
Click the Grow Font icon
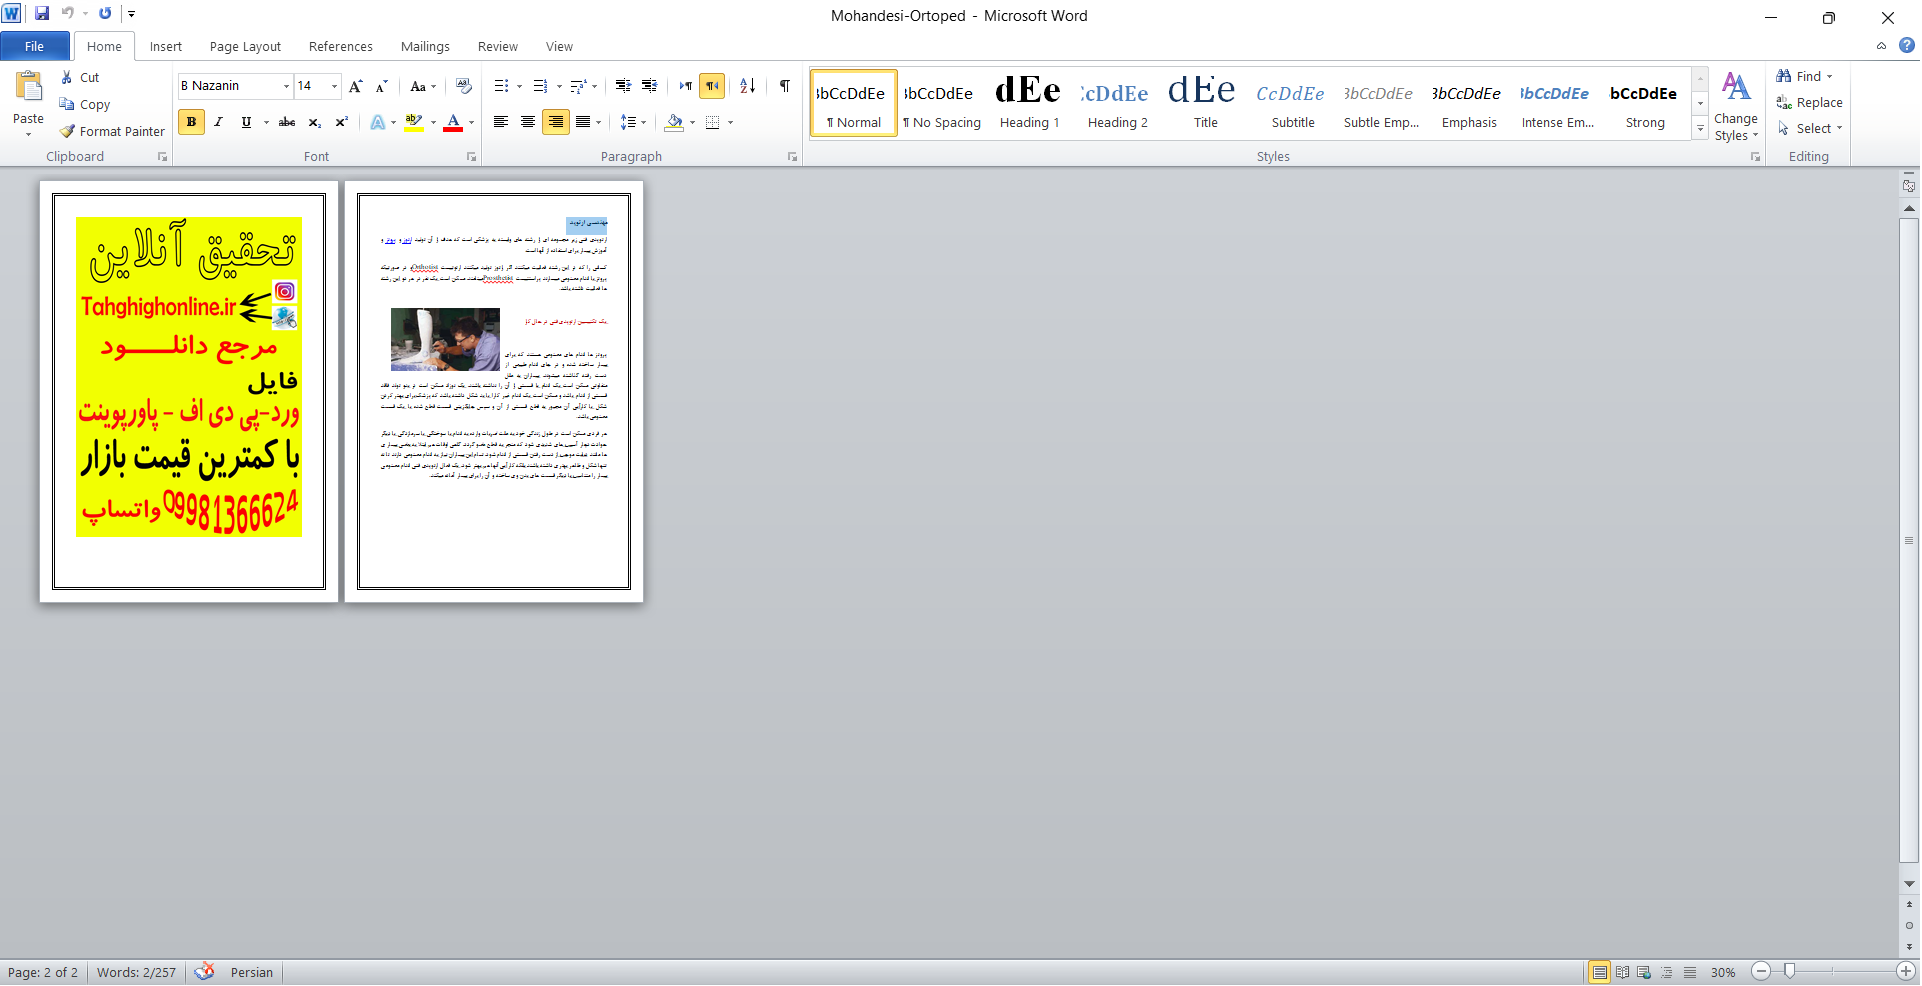(356, 86)
